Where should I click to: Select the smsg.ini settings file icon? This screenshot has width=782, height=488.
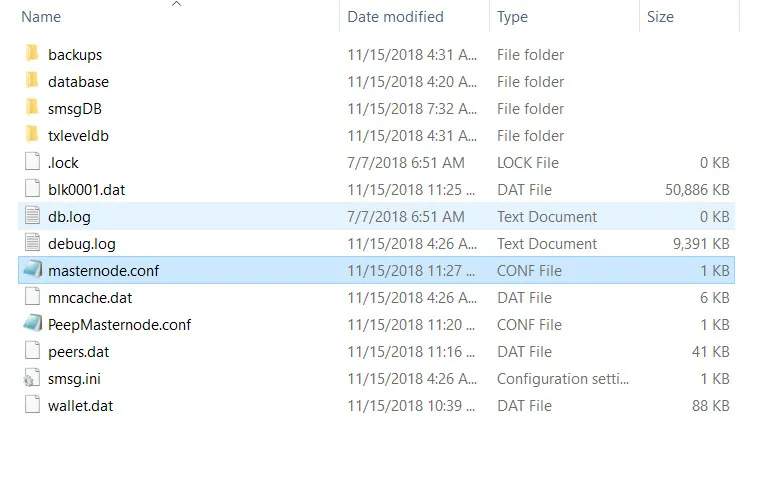tap(32, 378)
